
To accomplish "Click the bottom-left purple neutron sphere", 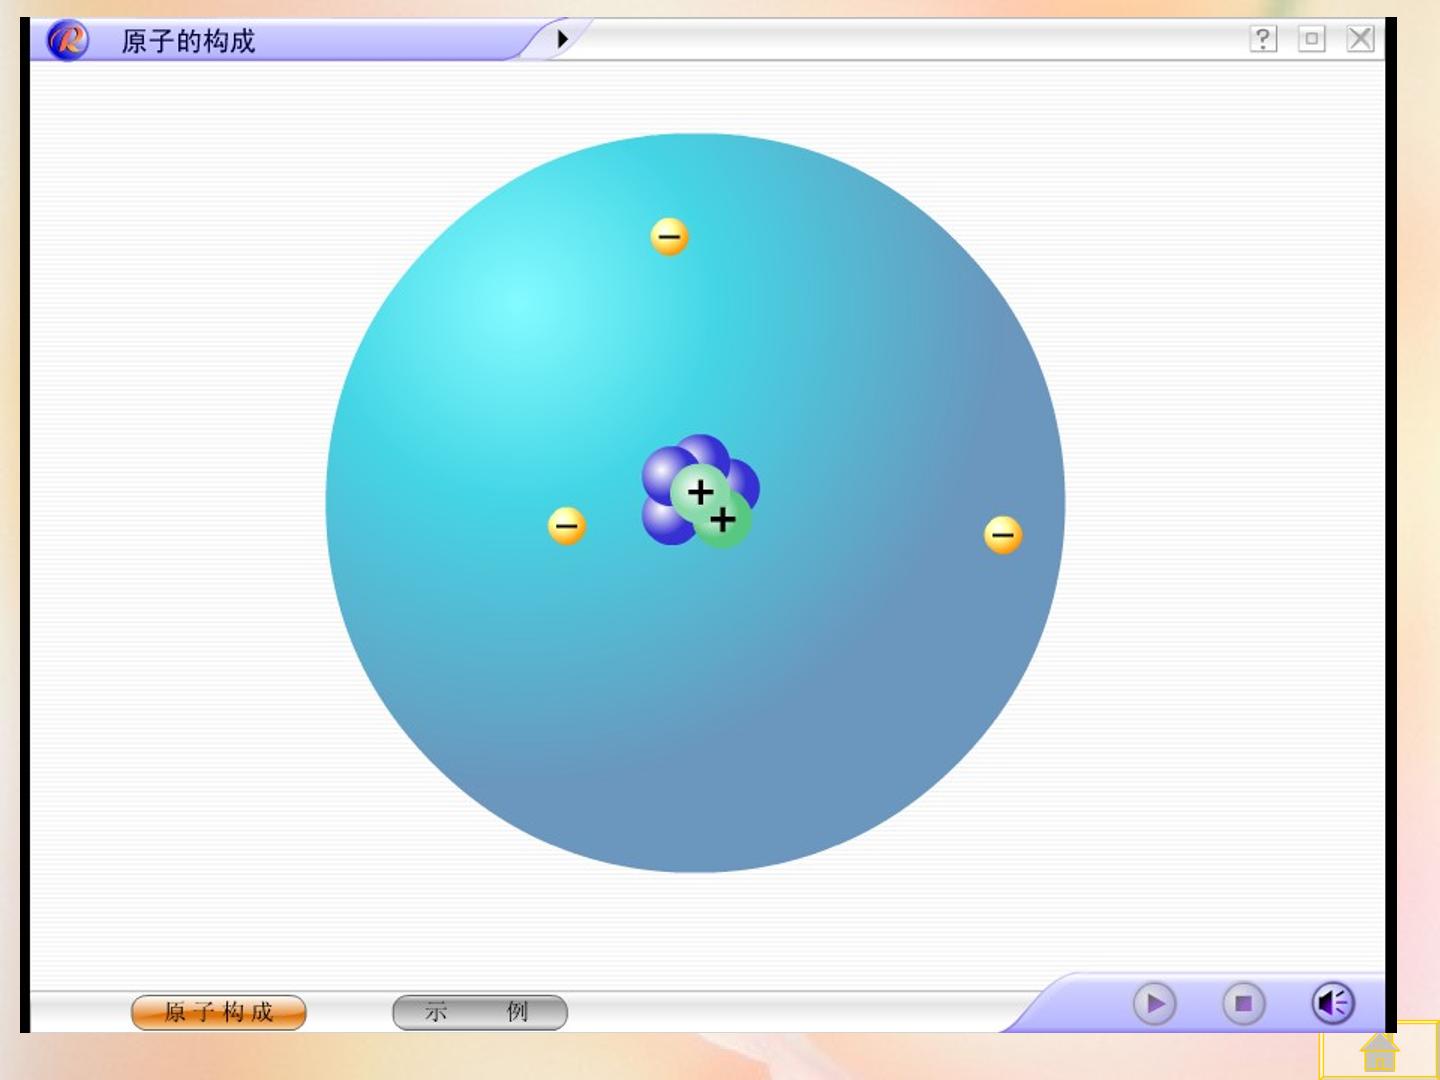I will click(x=664, y=521).
